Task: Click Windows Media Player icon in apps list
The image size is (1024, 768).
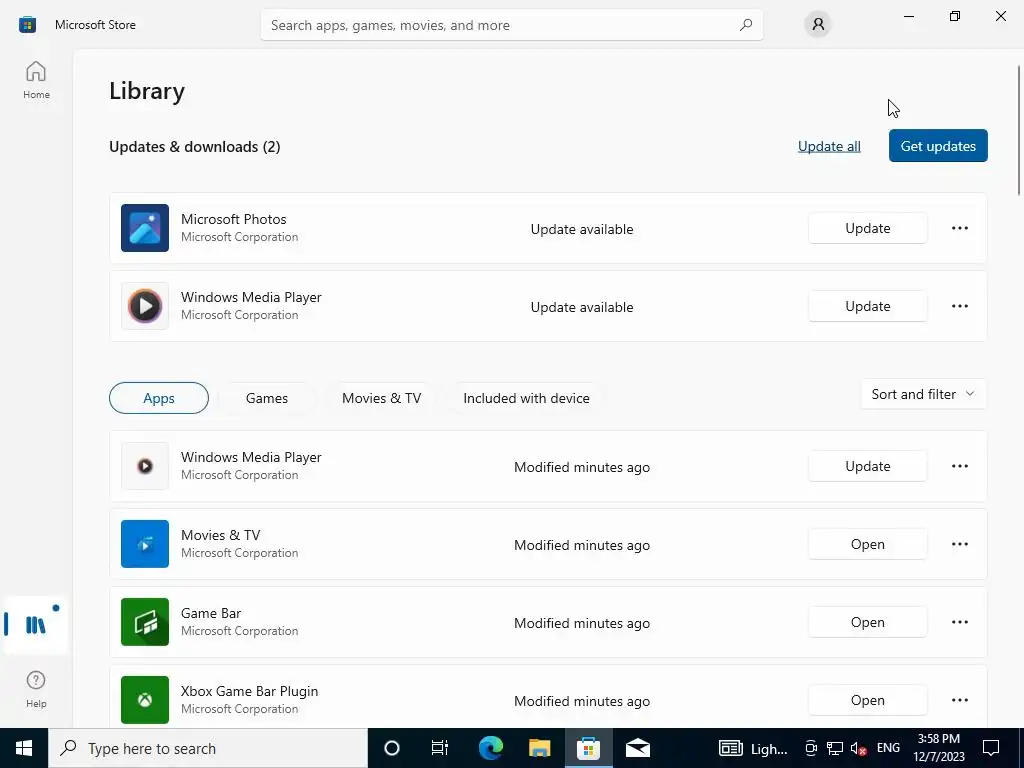Action: pyautogui.click(x=145, y=466)
